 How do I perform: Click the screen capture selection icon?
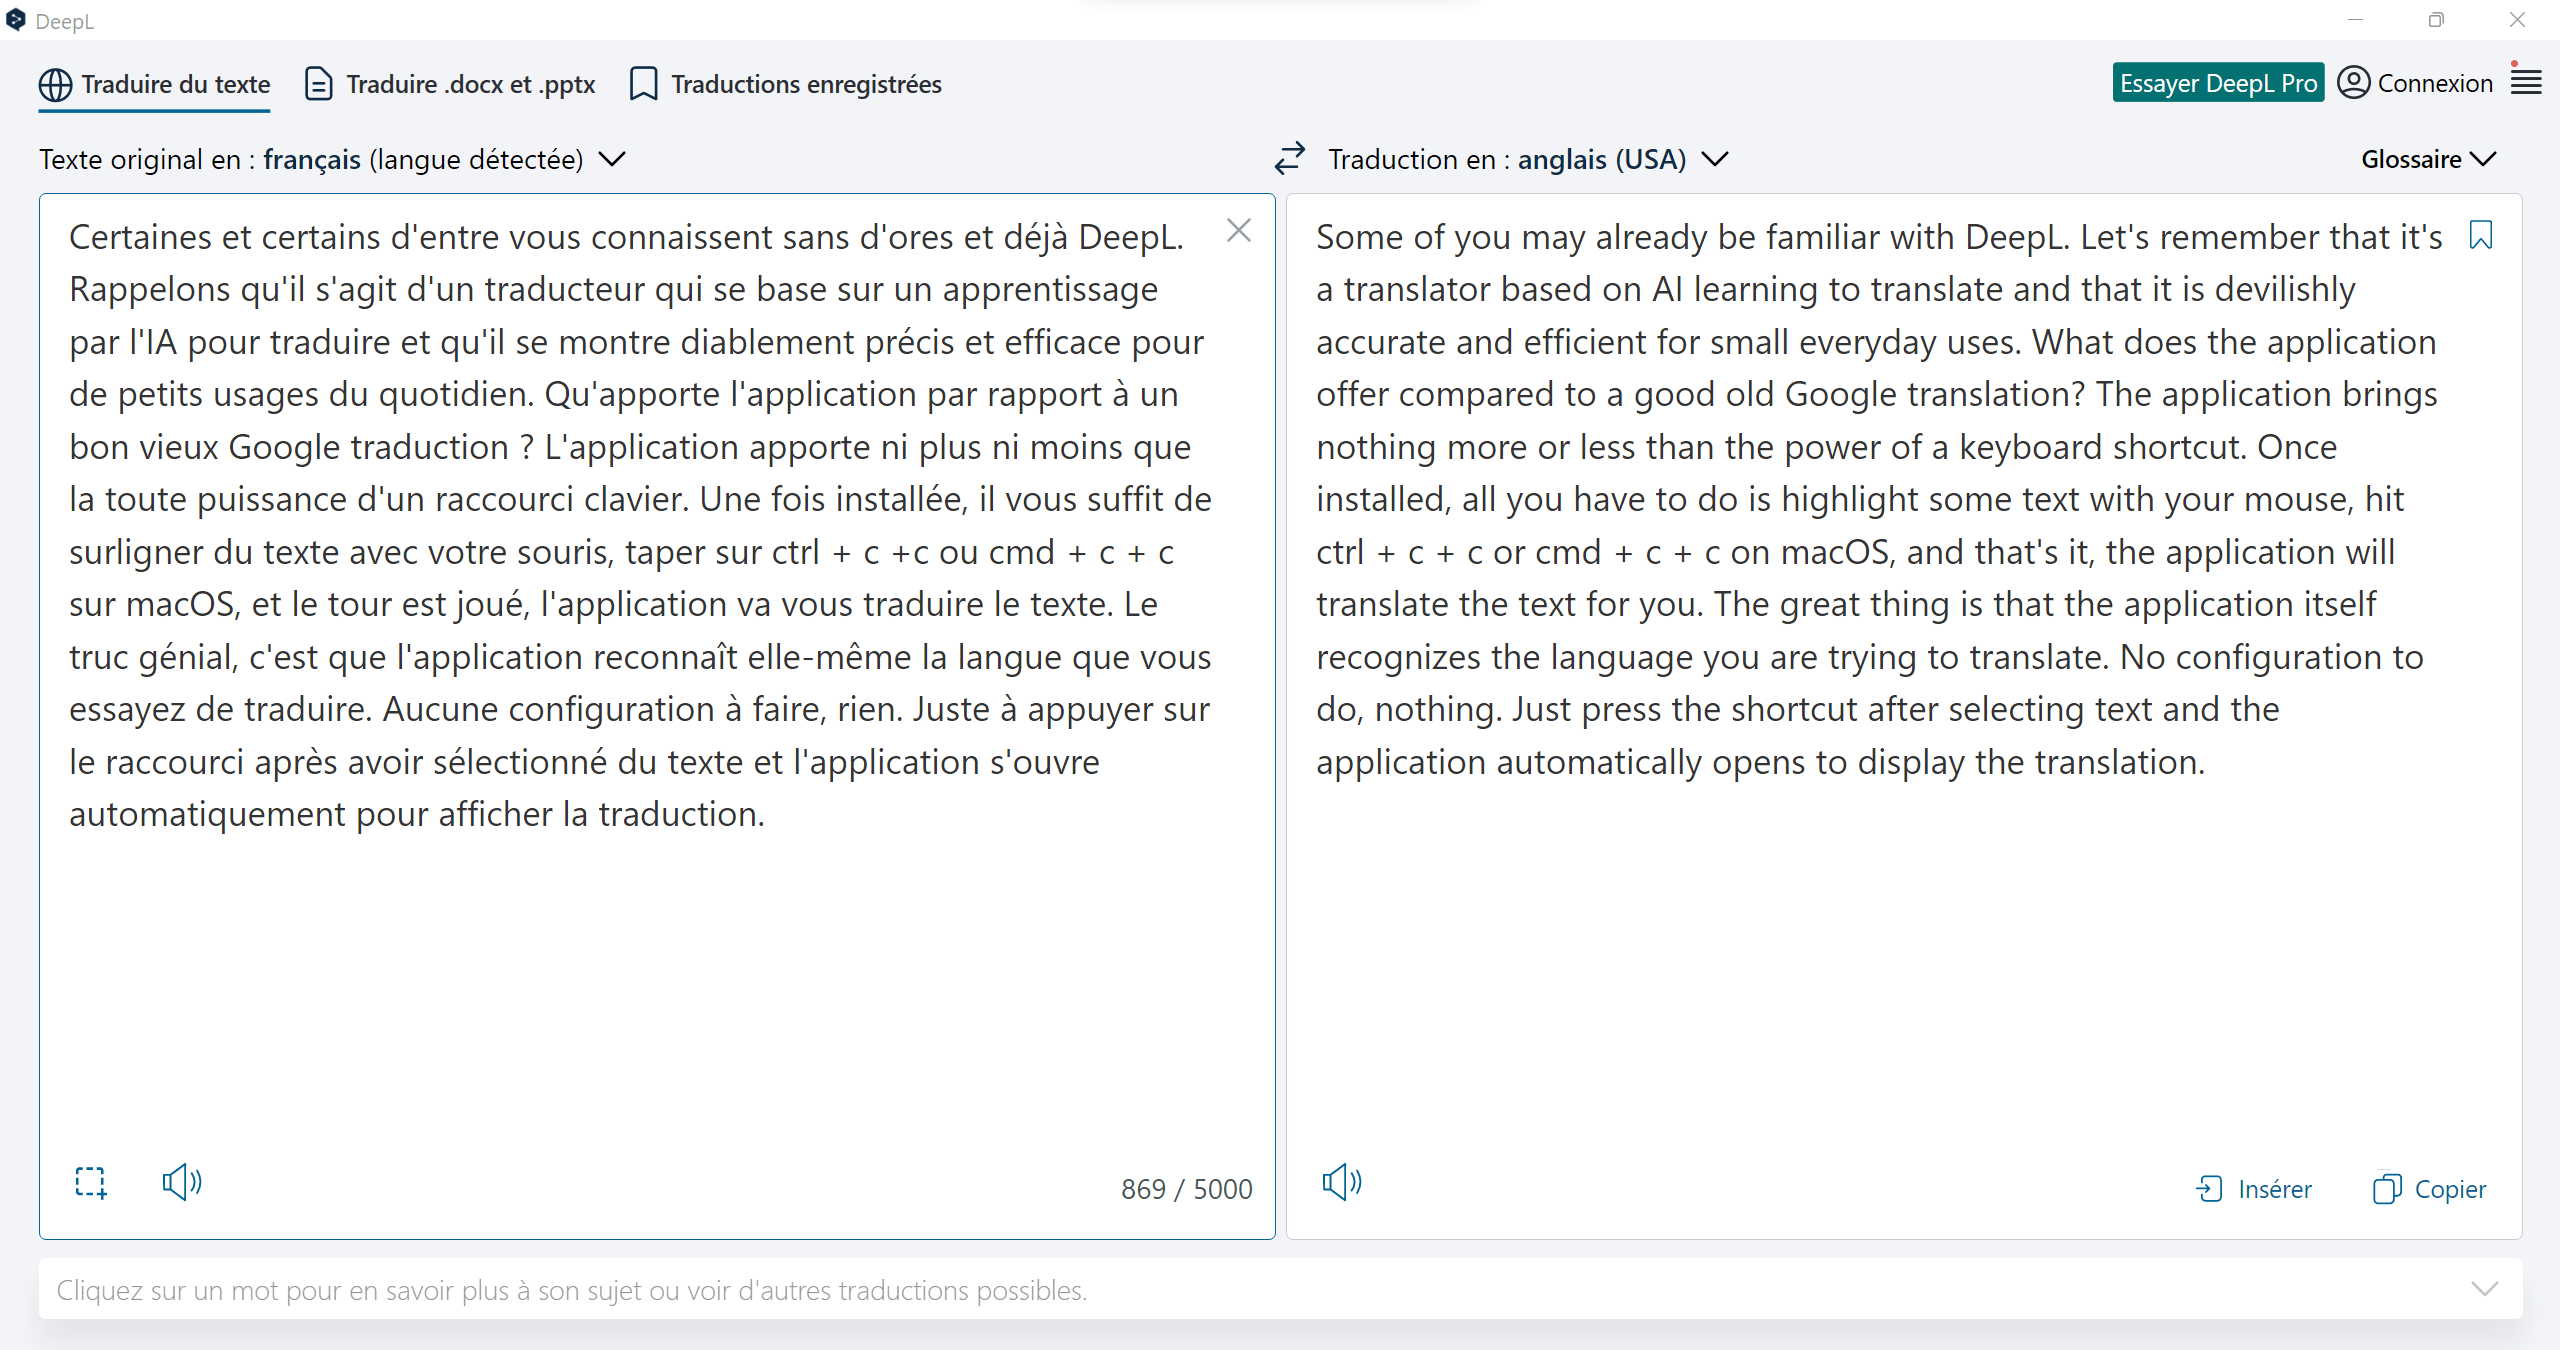(x=91, y=1182)
